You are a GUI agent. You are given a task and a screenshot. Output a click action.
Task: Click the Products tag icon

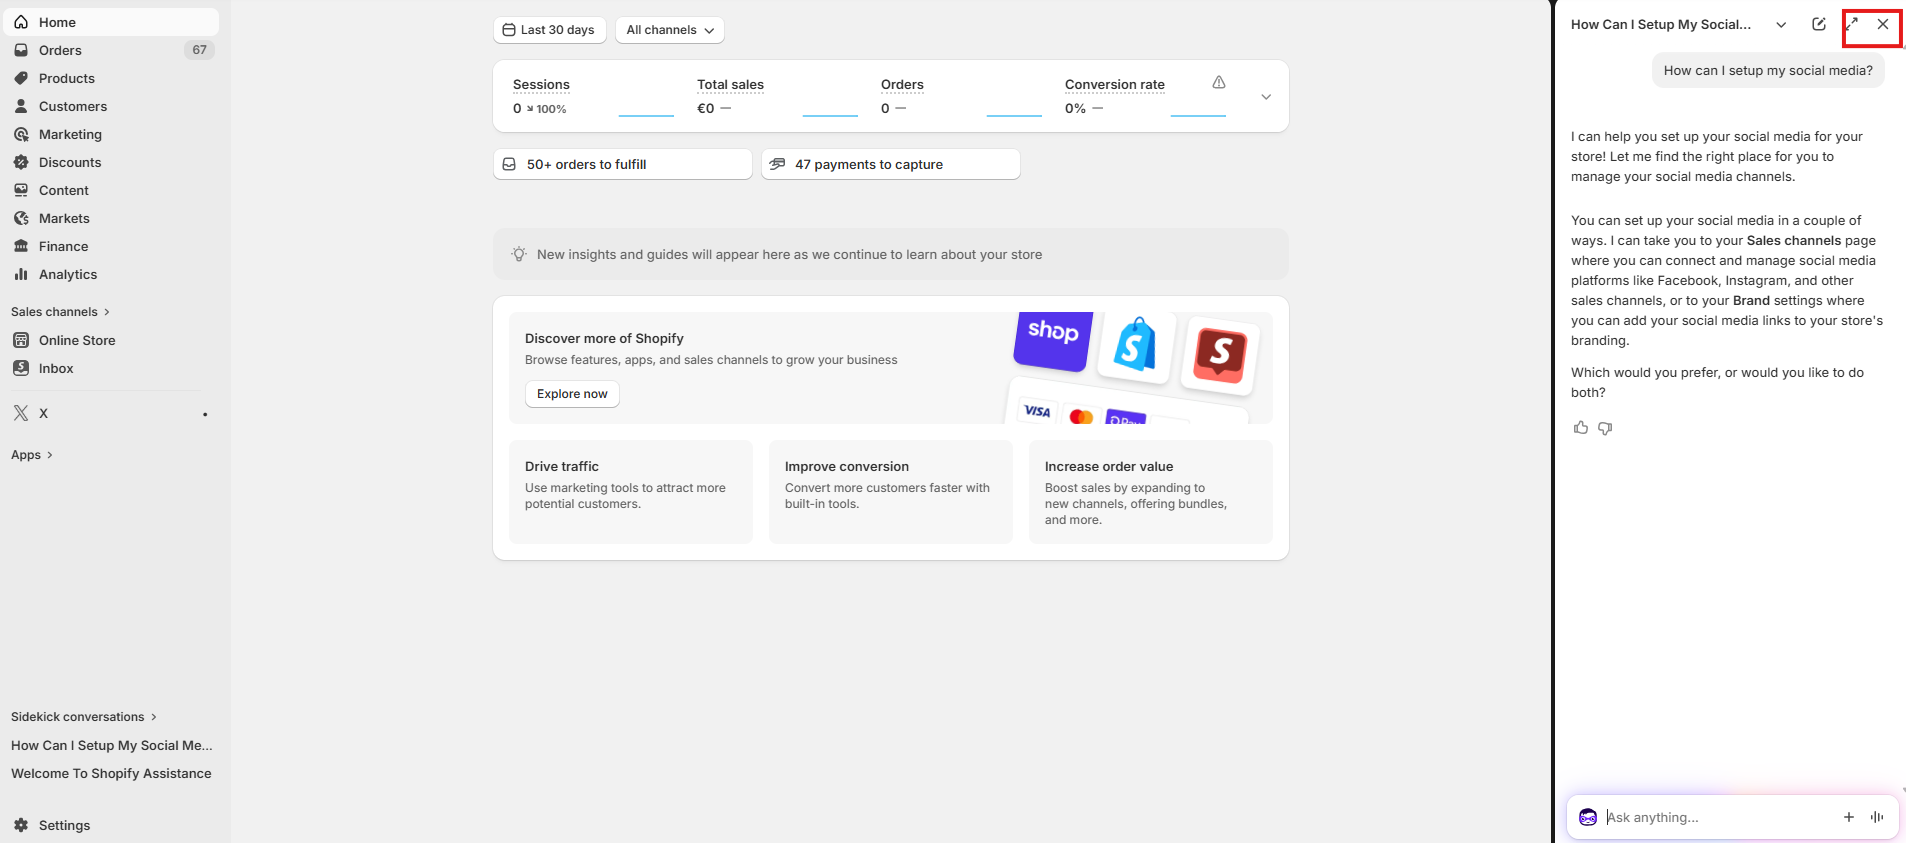click(x=21, y=78)
